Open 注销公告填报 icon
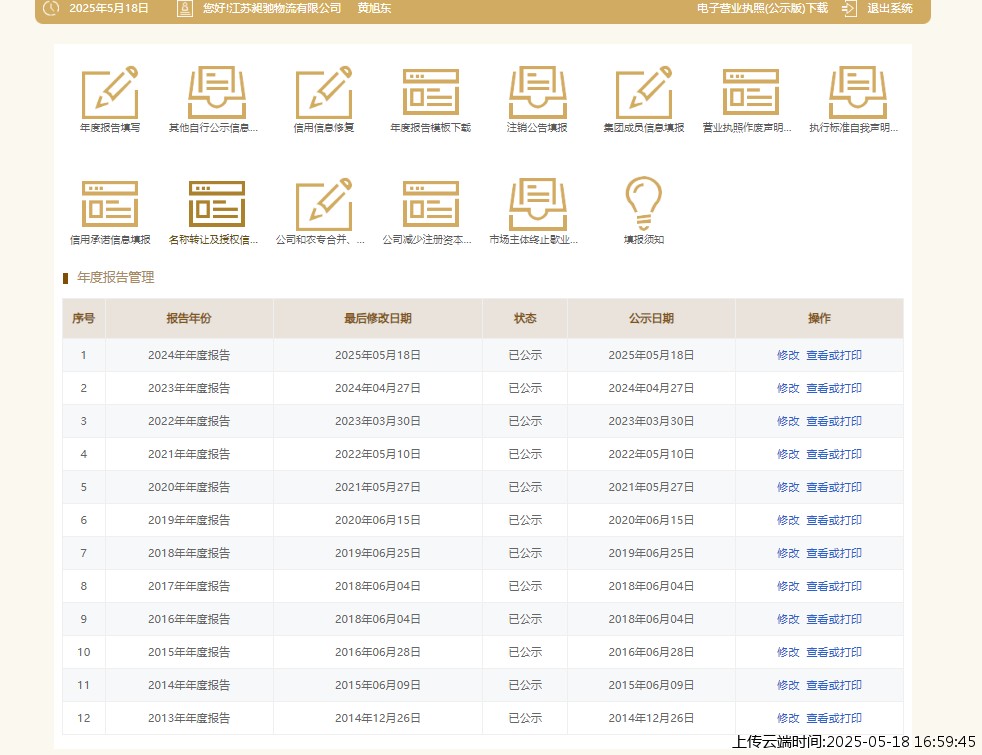This screenshot has height=755, width=982. pyautogui.click(x=537, y=92)
